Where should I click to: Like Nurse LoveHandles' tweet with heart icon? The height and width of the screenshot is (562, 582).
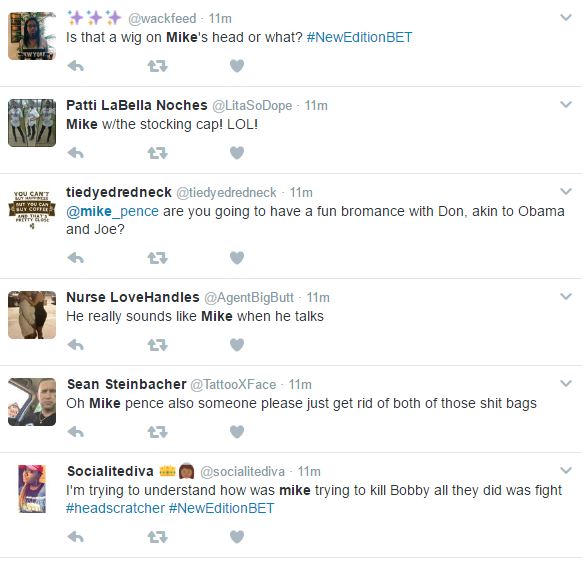237,345
